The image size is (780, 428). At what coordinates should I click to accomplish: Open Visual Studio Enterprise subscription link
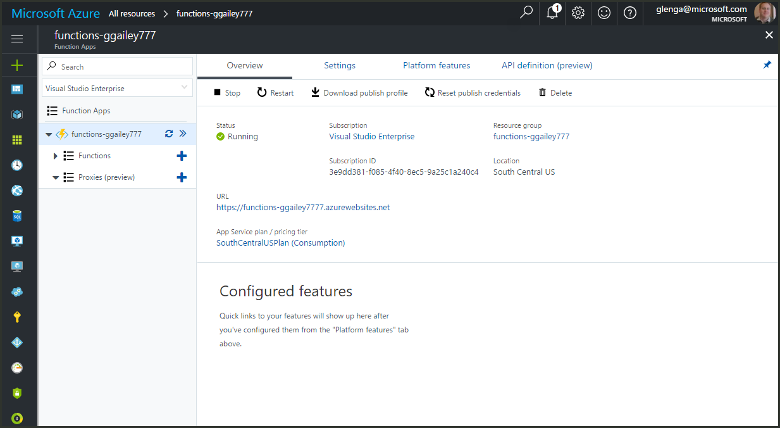372,136
